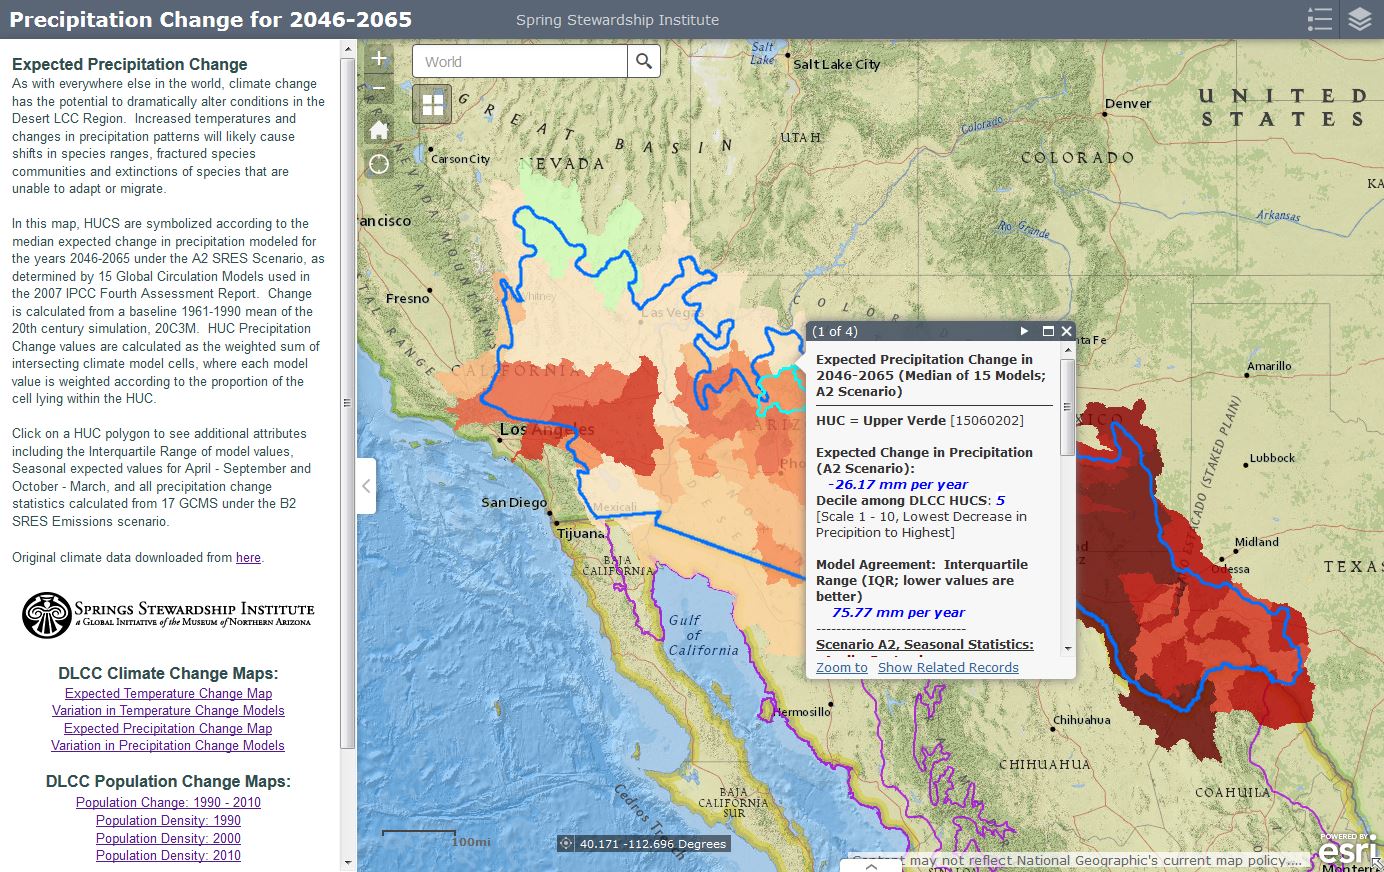Click the coordinate locator icon in status bar
1384x872 pixels.
[566, 843]
